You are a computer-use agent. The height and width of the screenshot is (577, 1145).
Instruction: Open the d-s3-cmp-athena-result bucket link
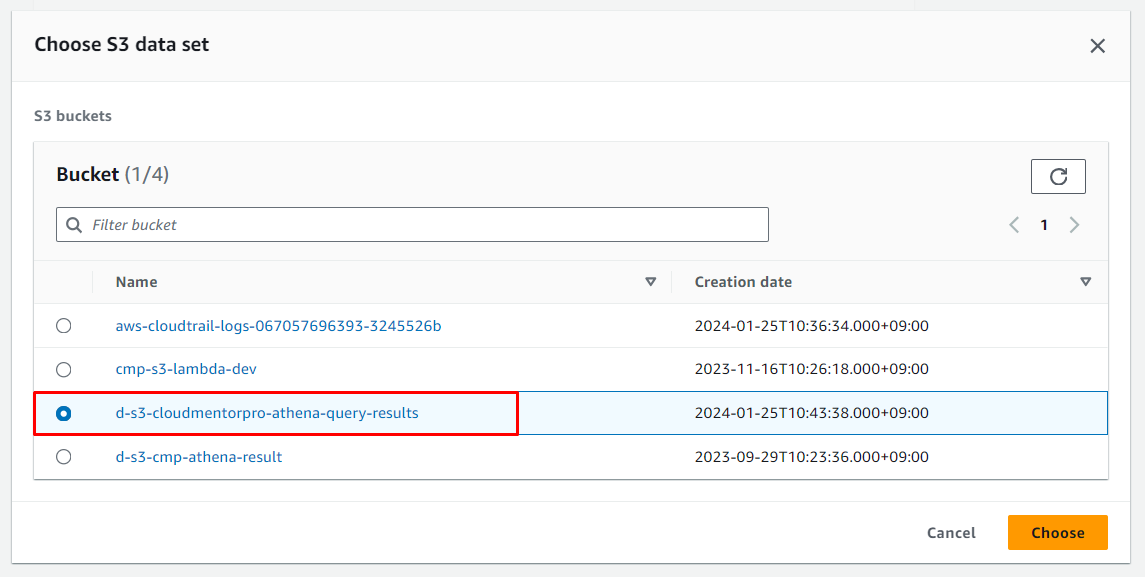pos(199,457)
